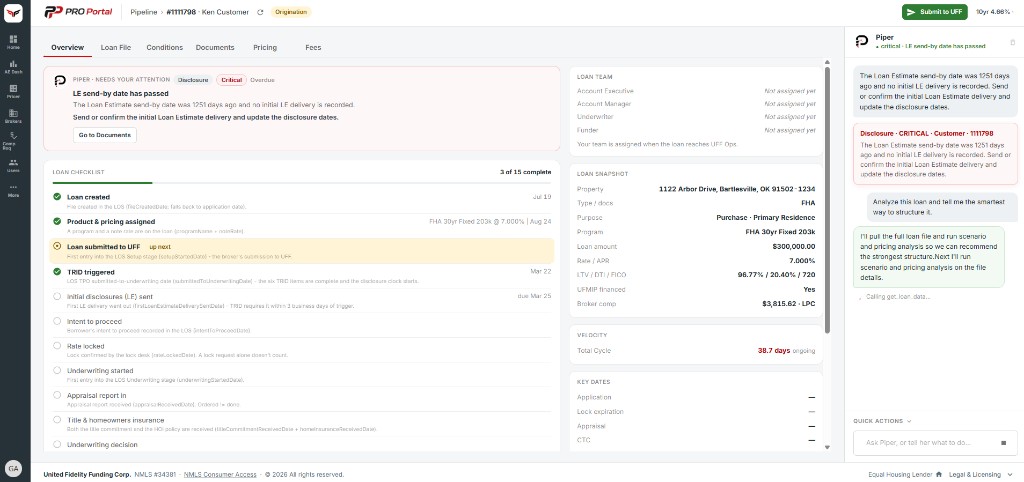The height and width of the screenshot is (482, 1024).
Task: Click the loan checklist progress bar
Action: tap(302, 183)
